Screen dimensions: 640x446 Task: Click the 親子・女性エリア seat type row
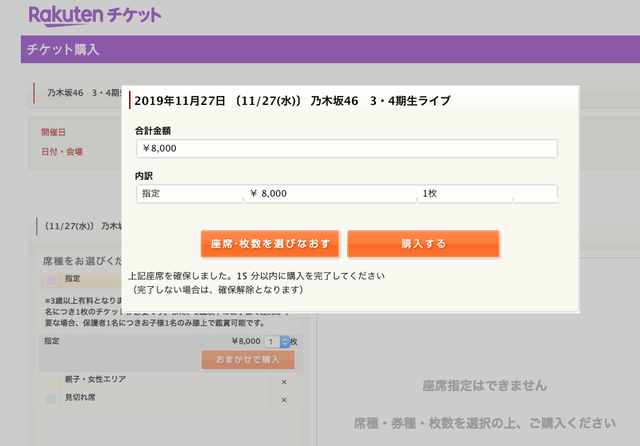pyautogui.click(x=167, y=381)
